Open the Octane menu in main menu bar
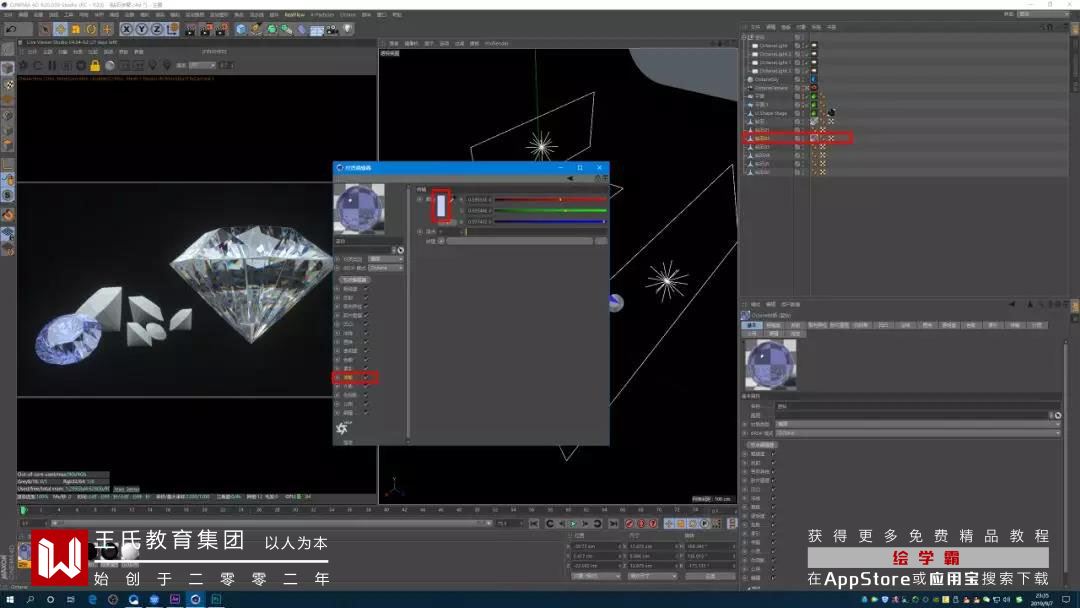Viewport: 1080px width, 608px height. pos(348,14)
